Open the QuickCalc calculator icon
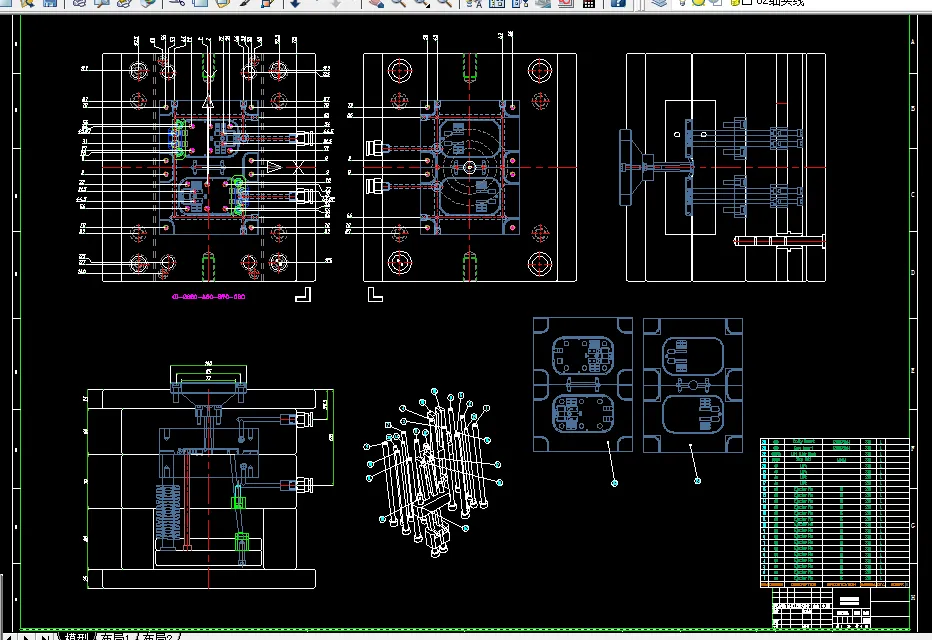Viewport: 932px width, 640px height. (x=589, y=3)
